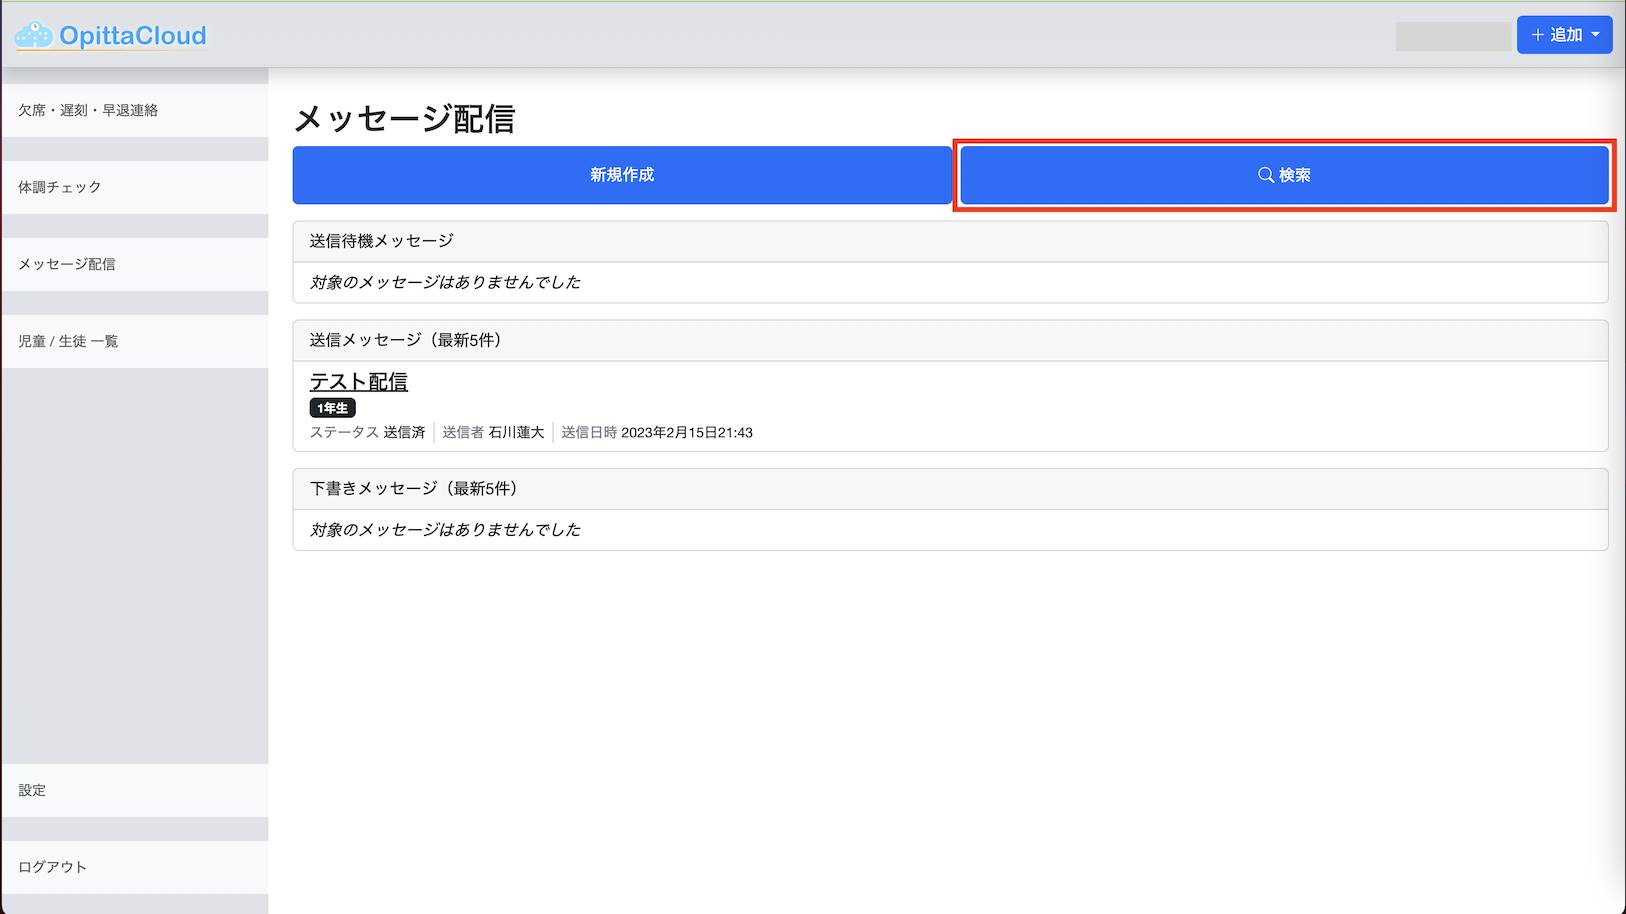Click the blurred username area in header

coord(1453,36)
